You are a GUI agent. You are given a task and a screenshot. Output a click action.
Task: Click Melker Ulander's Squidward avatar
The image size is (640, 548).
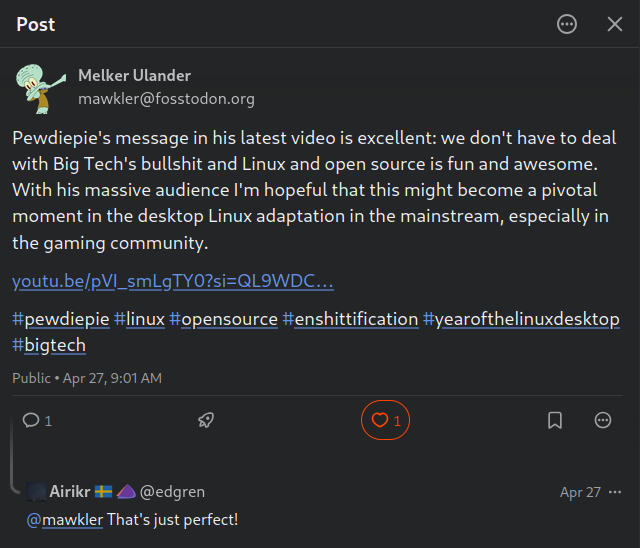point(41,89)
